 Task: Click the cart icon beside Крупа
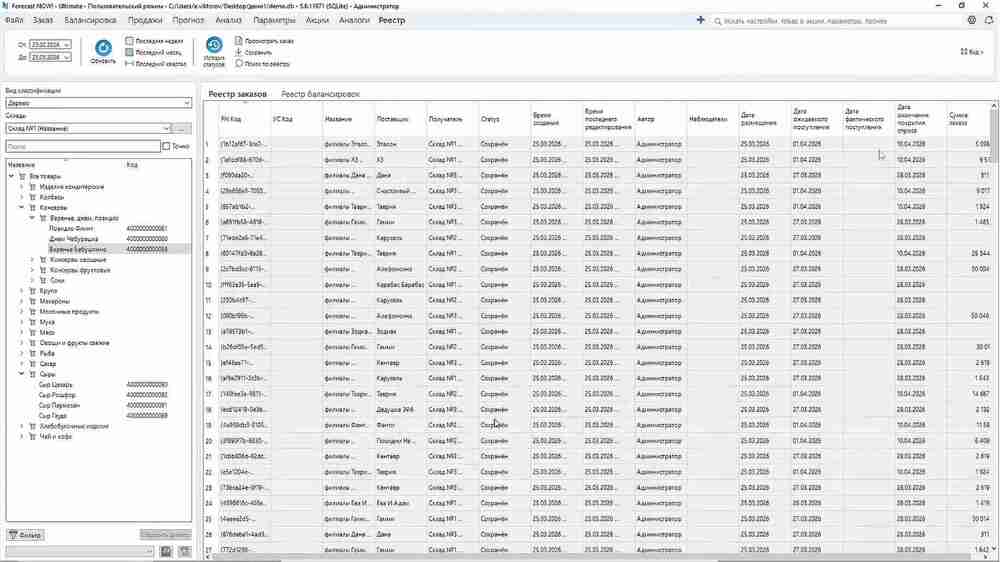pyautogui.click(x=32, y=291)
